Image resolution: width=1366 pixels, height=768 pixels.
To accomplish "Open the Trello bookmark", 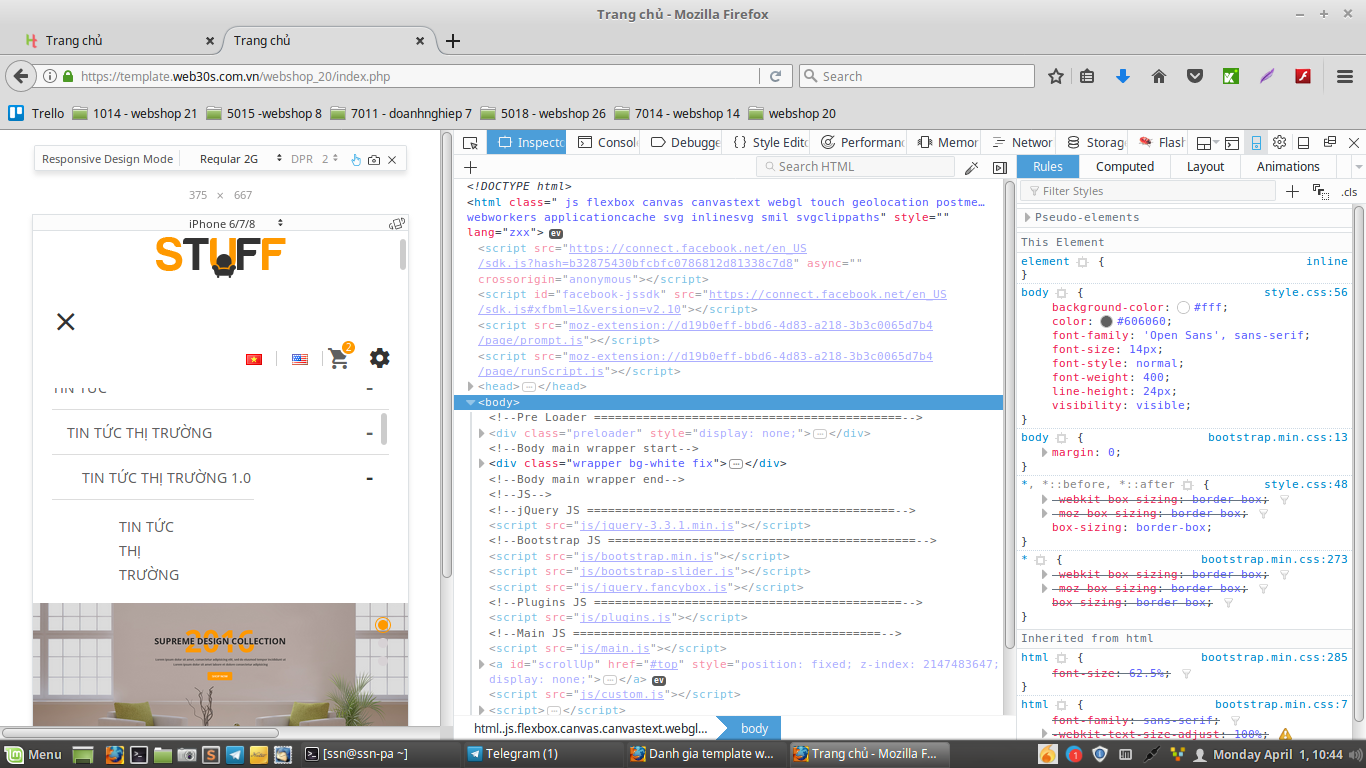I will click(36, 113).
